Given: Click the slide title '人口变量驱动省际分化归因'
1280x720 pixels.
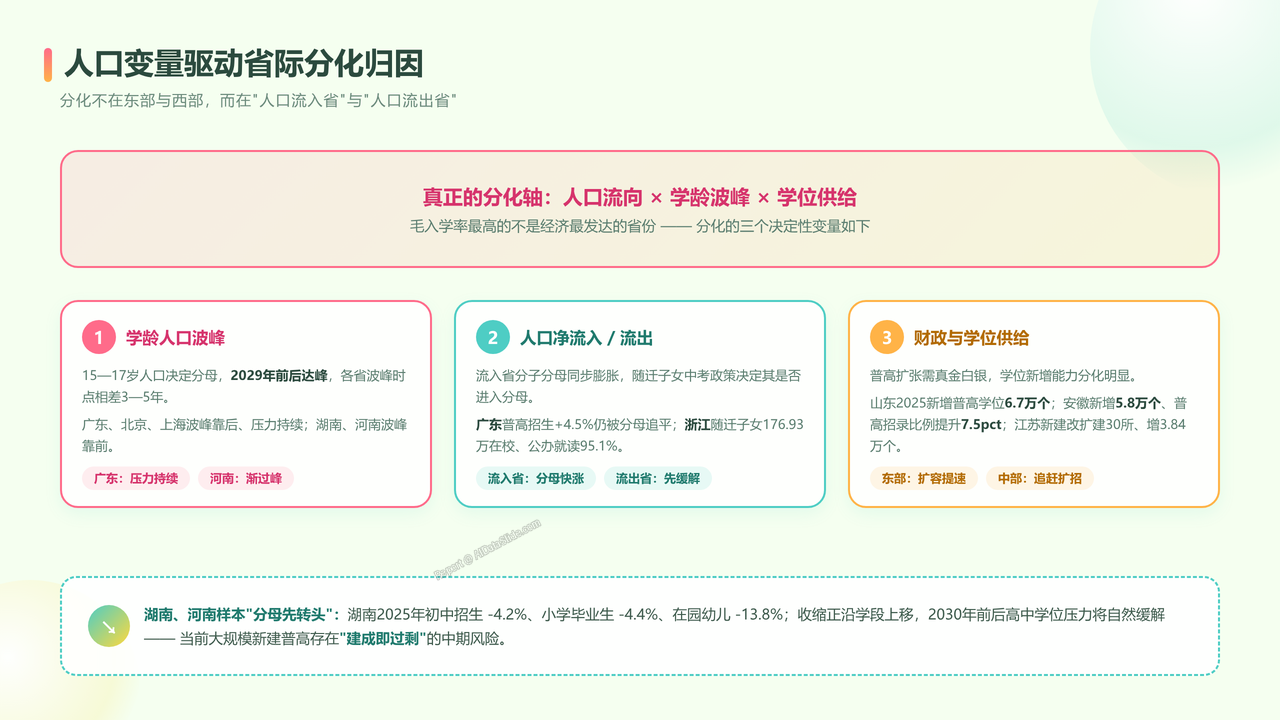Looking at the screenshot, I should coord(243,64).
